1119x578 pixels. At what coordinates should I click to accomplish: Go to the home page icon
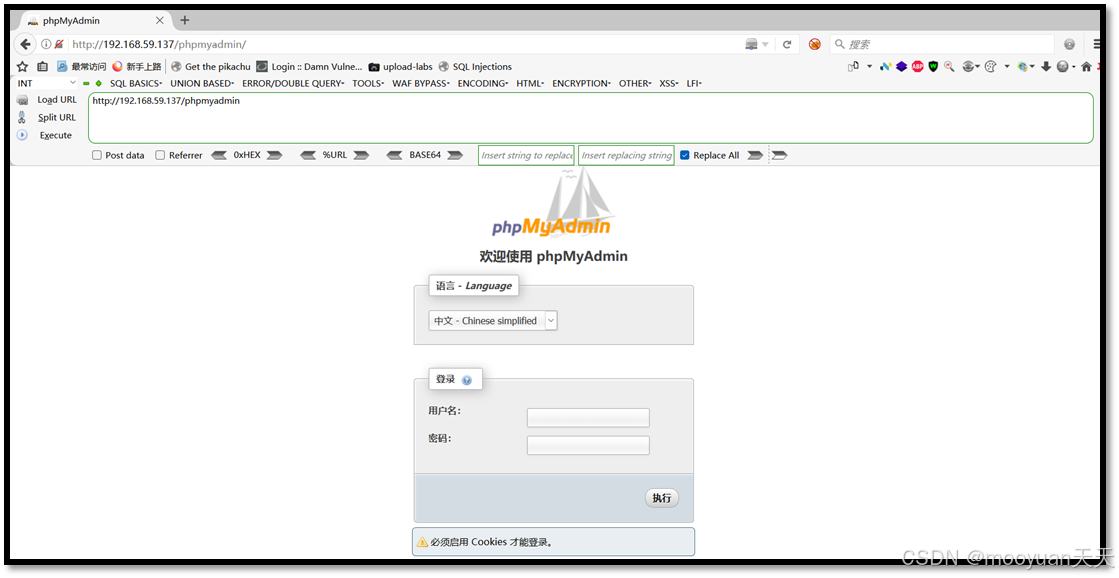tap(1086, 66)
